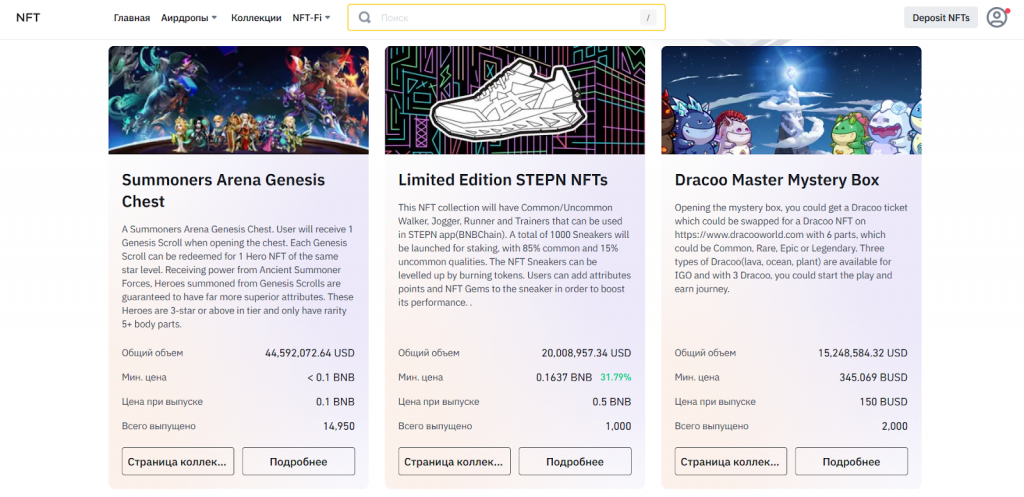Open the Главная menu item
1024x497 pixels.
point(132,18)
